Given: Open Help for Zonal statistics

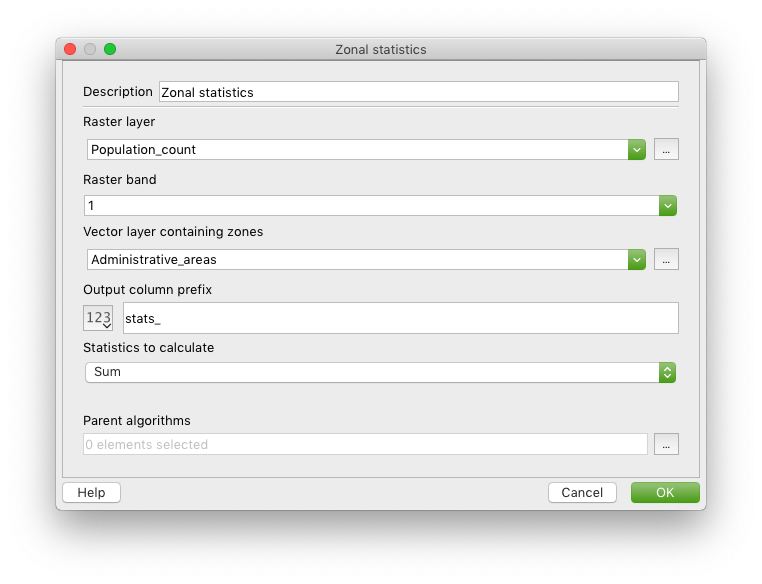Looking at the screenshot, I should coord(91,493).
